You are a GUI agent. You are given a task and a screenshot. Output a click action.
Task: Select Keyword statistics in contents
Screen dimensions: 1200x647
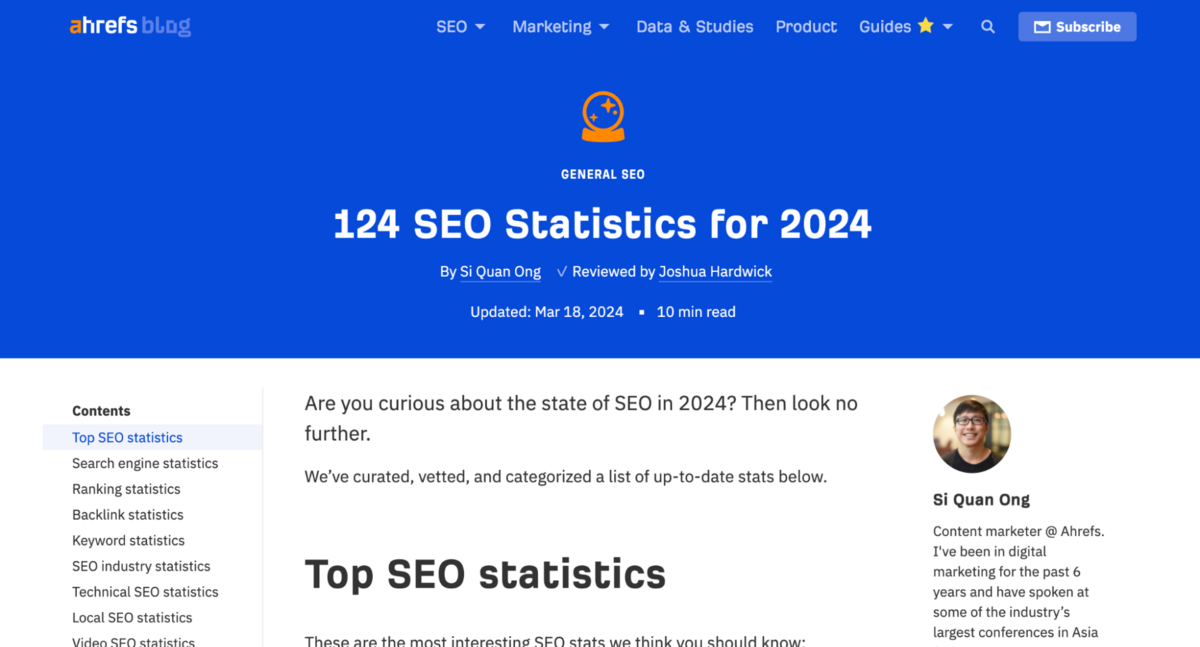pos(128,541)
